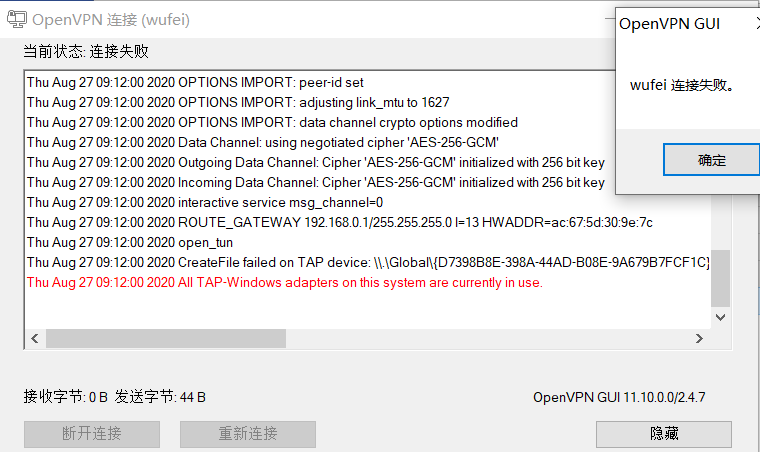
Task: Click the 隐藏 button to hide window
Action: pyautogui.click(x=664, y=434)
